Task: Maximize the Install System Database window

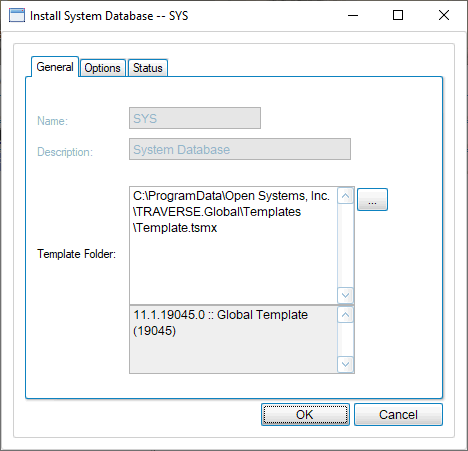Action: (398, 15)
